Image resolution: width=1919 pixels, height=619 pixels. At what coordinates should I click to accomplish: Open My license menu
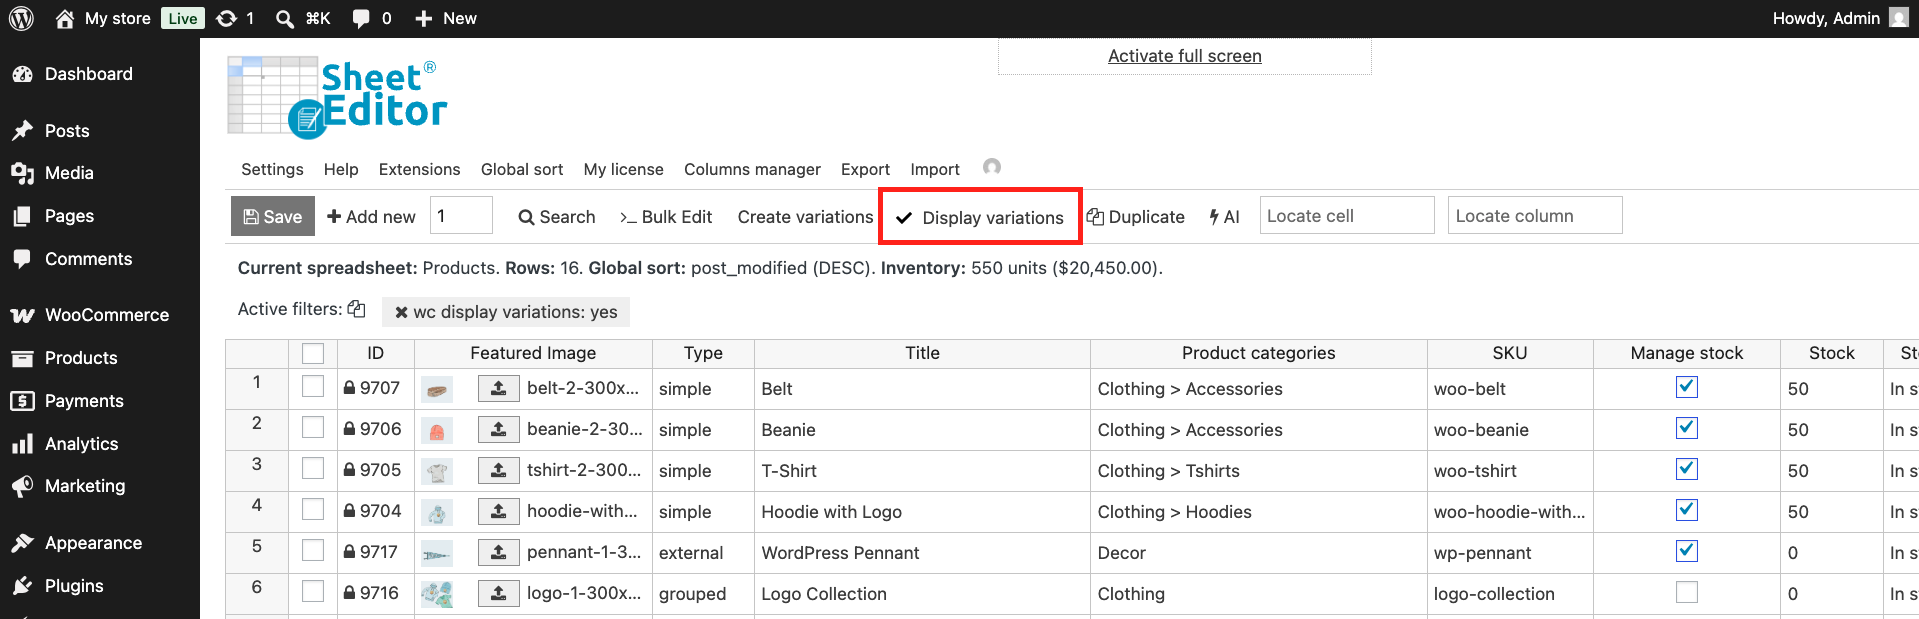pos(624,169)
